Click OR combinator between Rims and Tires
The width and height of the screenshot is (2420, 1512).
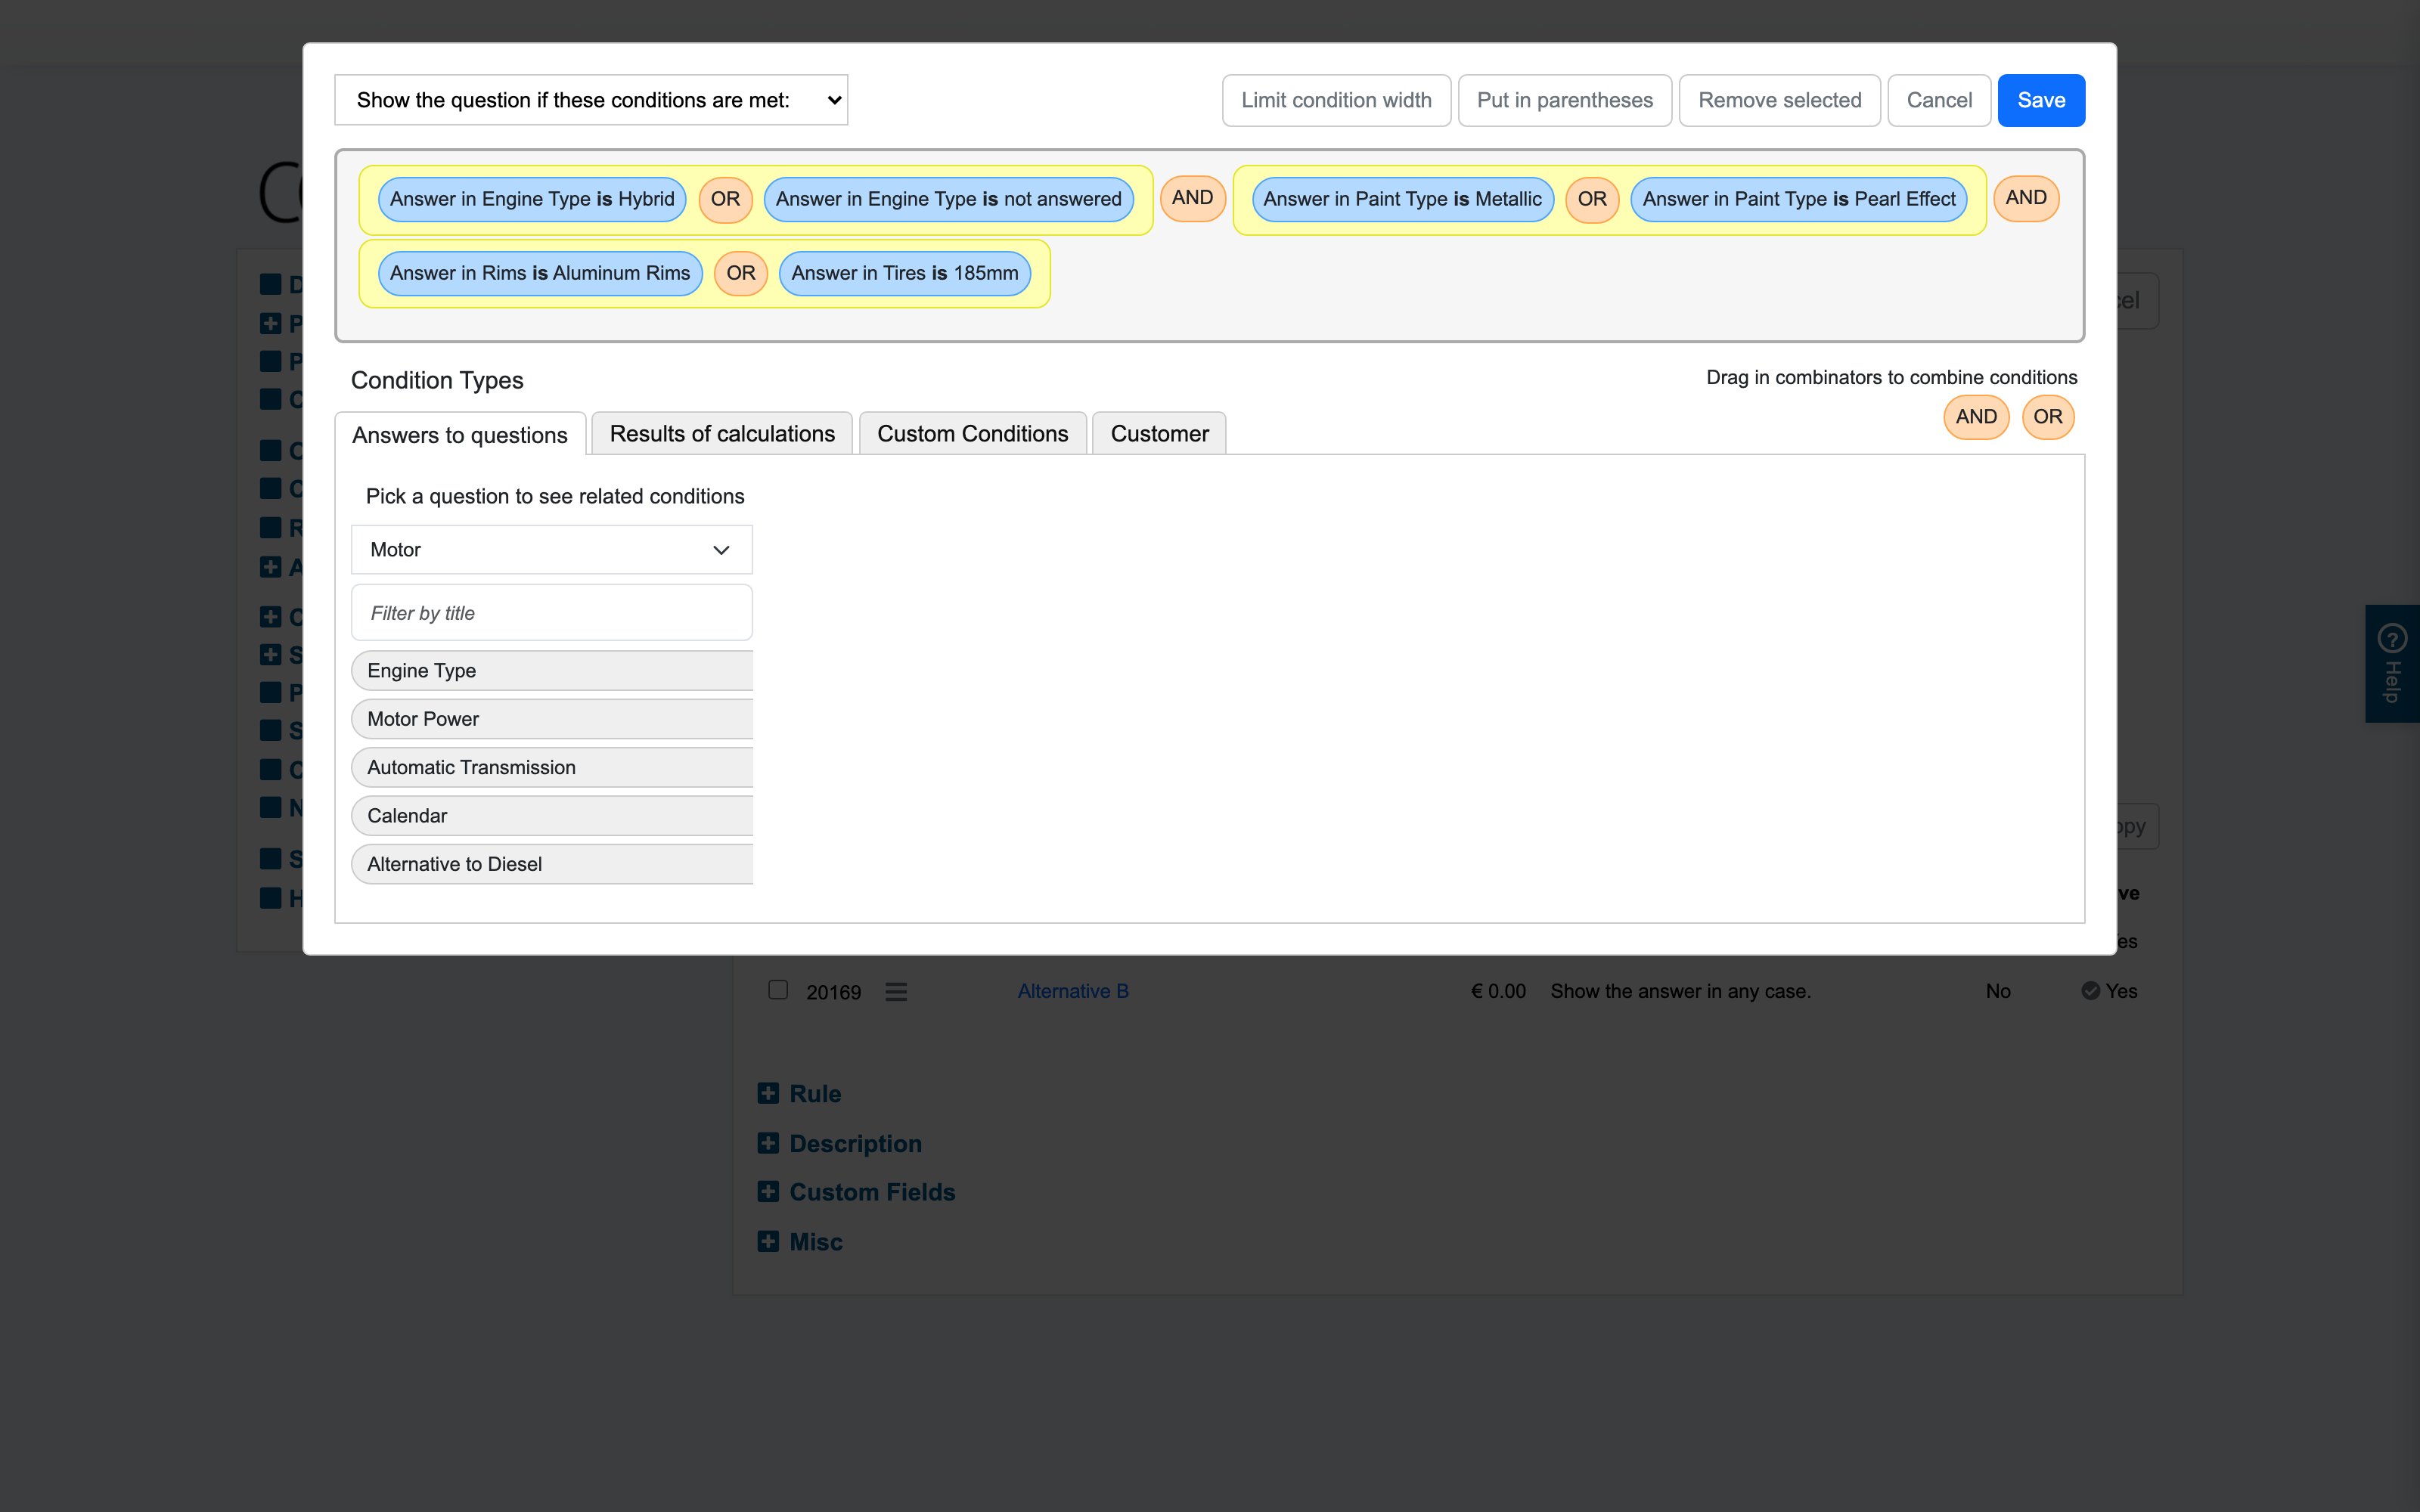(x=741, y=273)
